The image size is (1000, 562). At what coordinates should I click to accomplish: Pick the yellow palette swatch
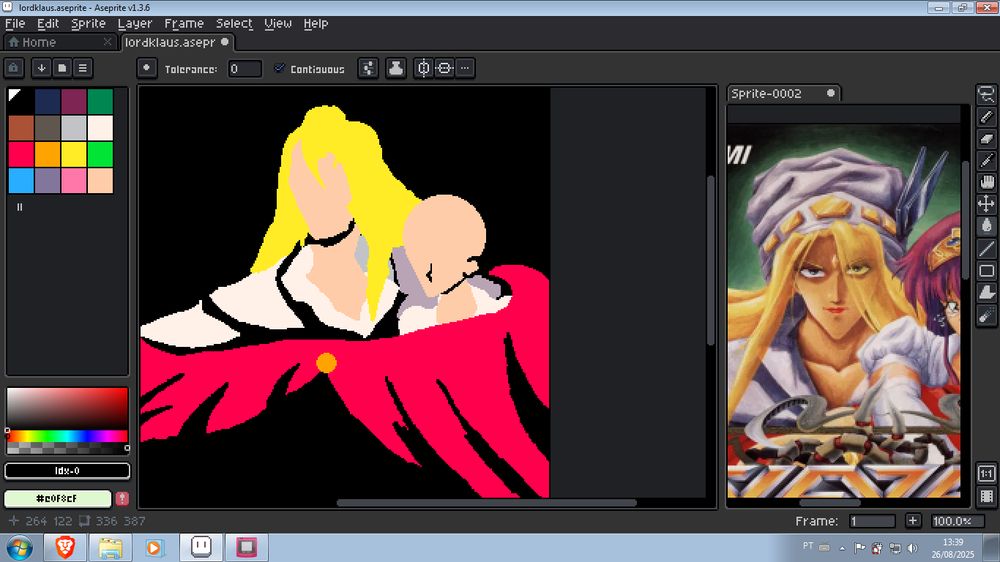pyautogui.click(x=74, y=154)
